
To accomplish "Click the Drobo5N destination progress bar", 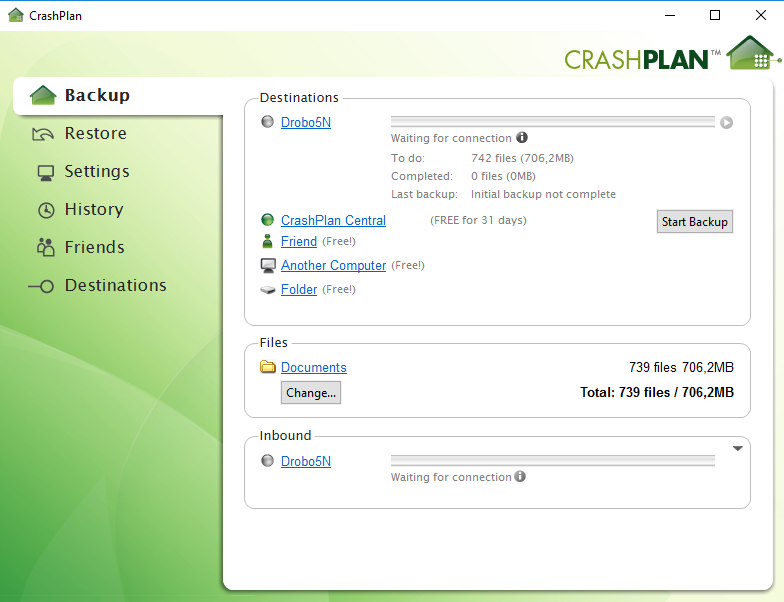I will pos(552,122).
